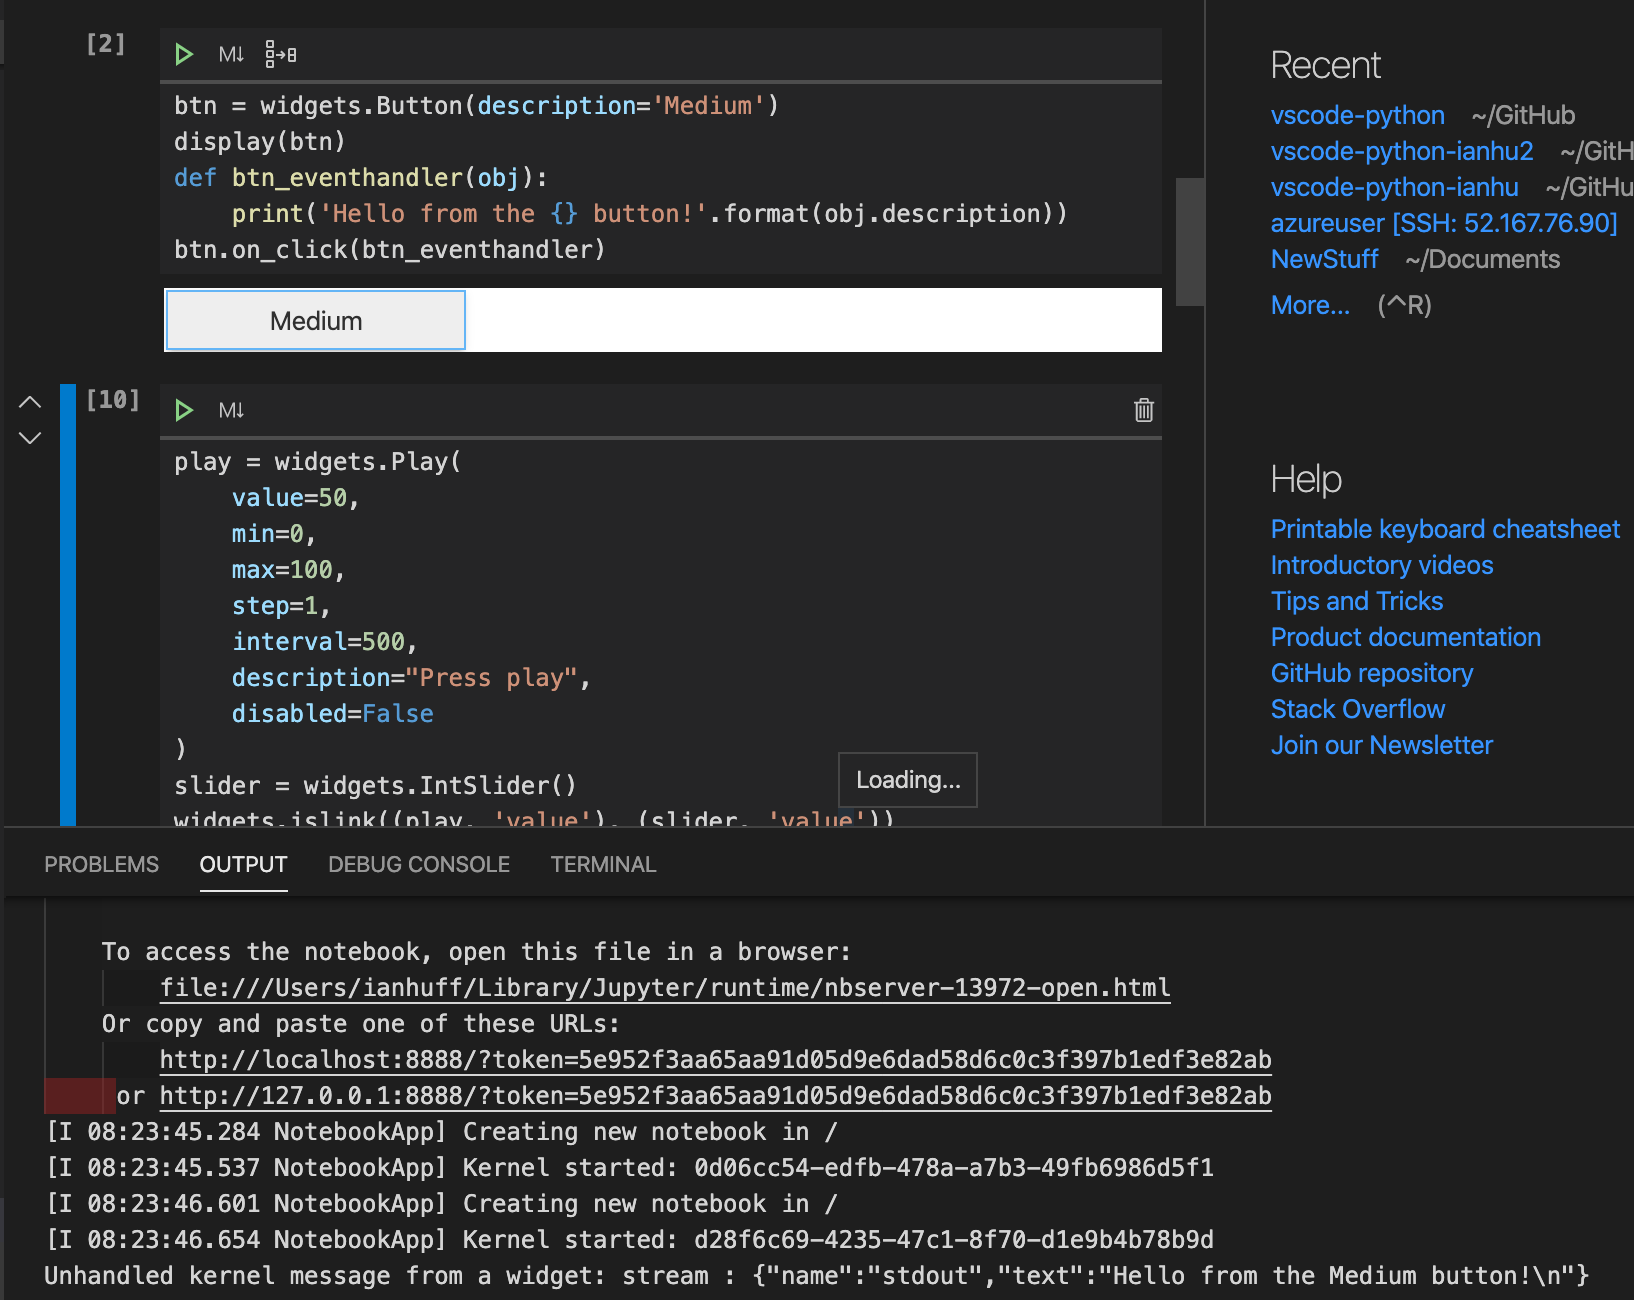This screenshot has width=1634, height=1300.
Task: Open Product documentation link
Action: click(1405, 637)
